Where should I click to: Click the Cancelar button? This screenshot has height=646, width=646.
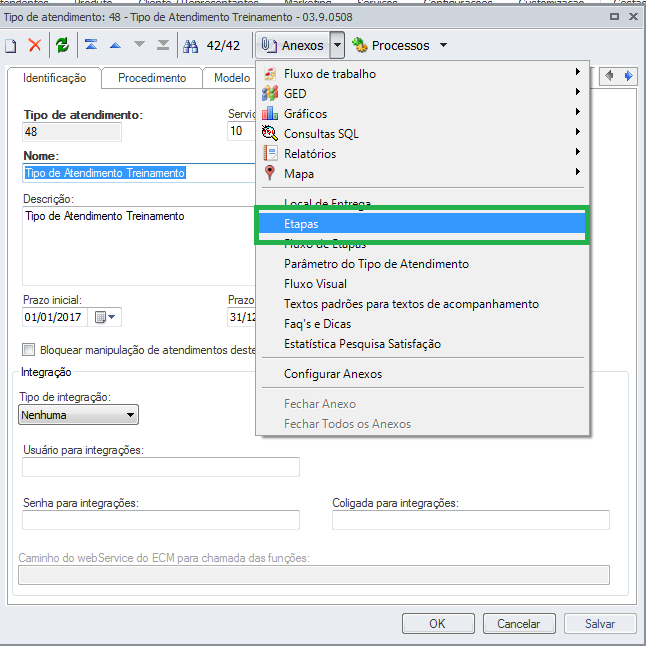pos(519,624)
